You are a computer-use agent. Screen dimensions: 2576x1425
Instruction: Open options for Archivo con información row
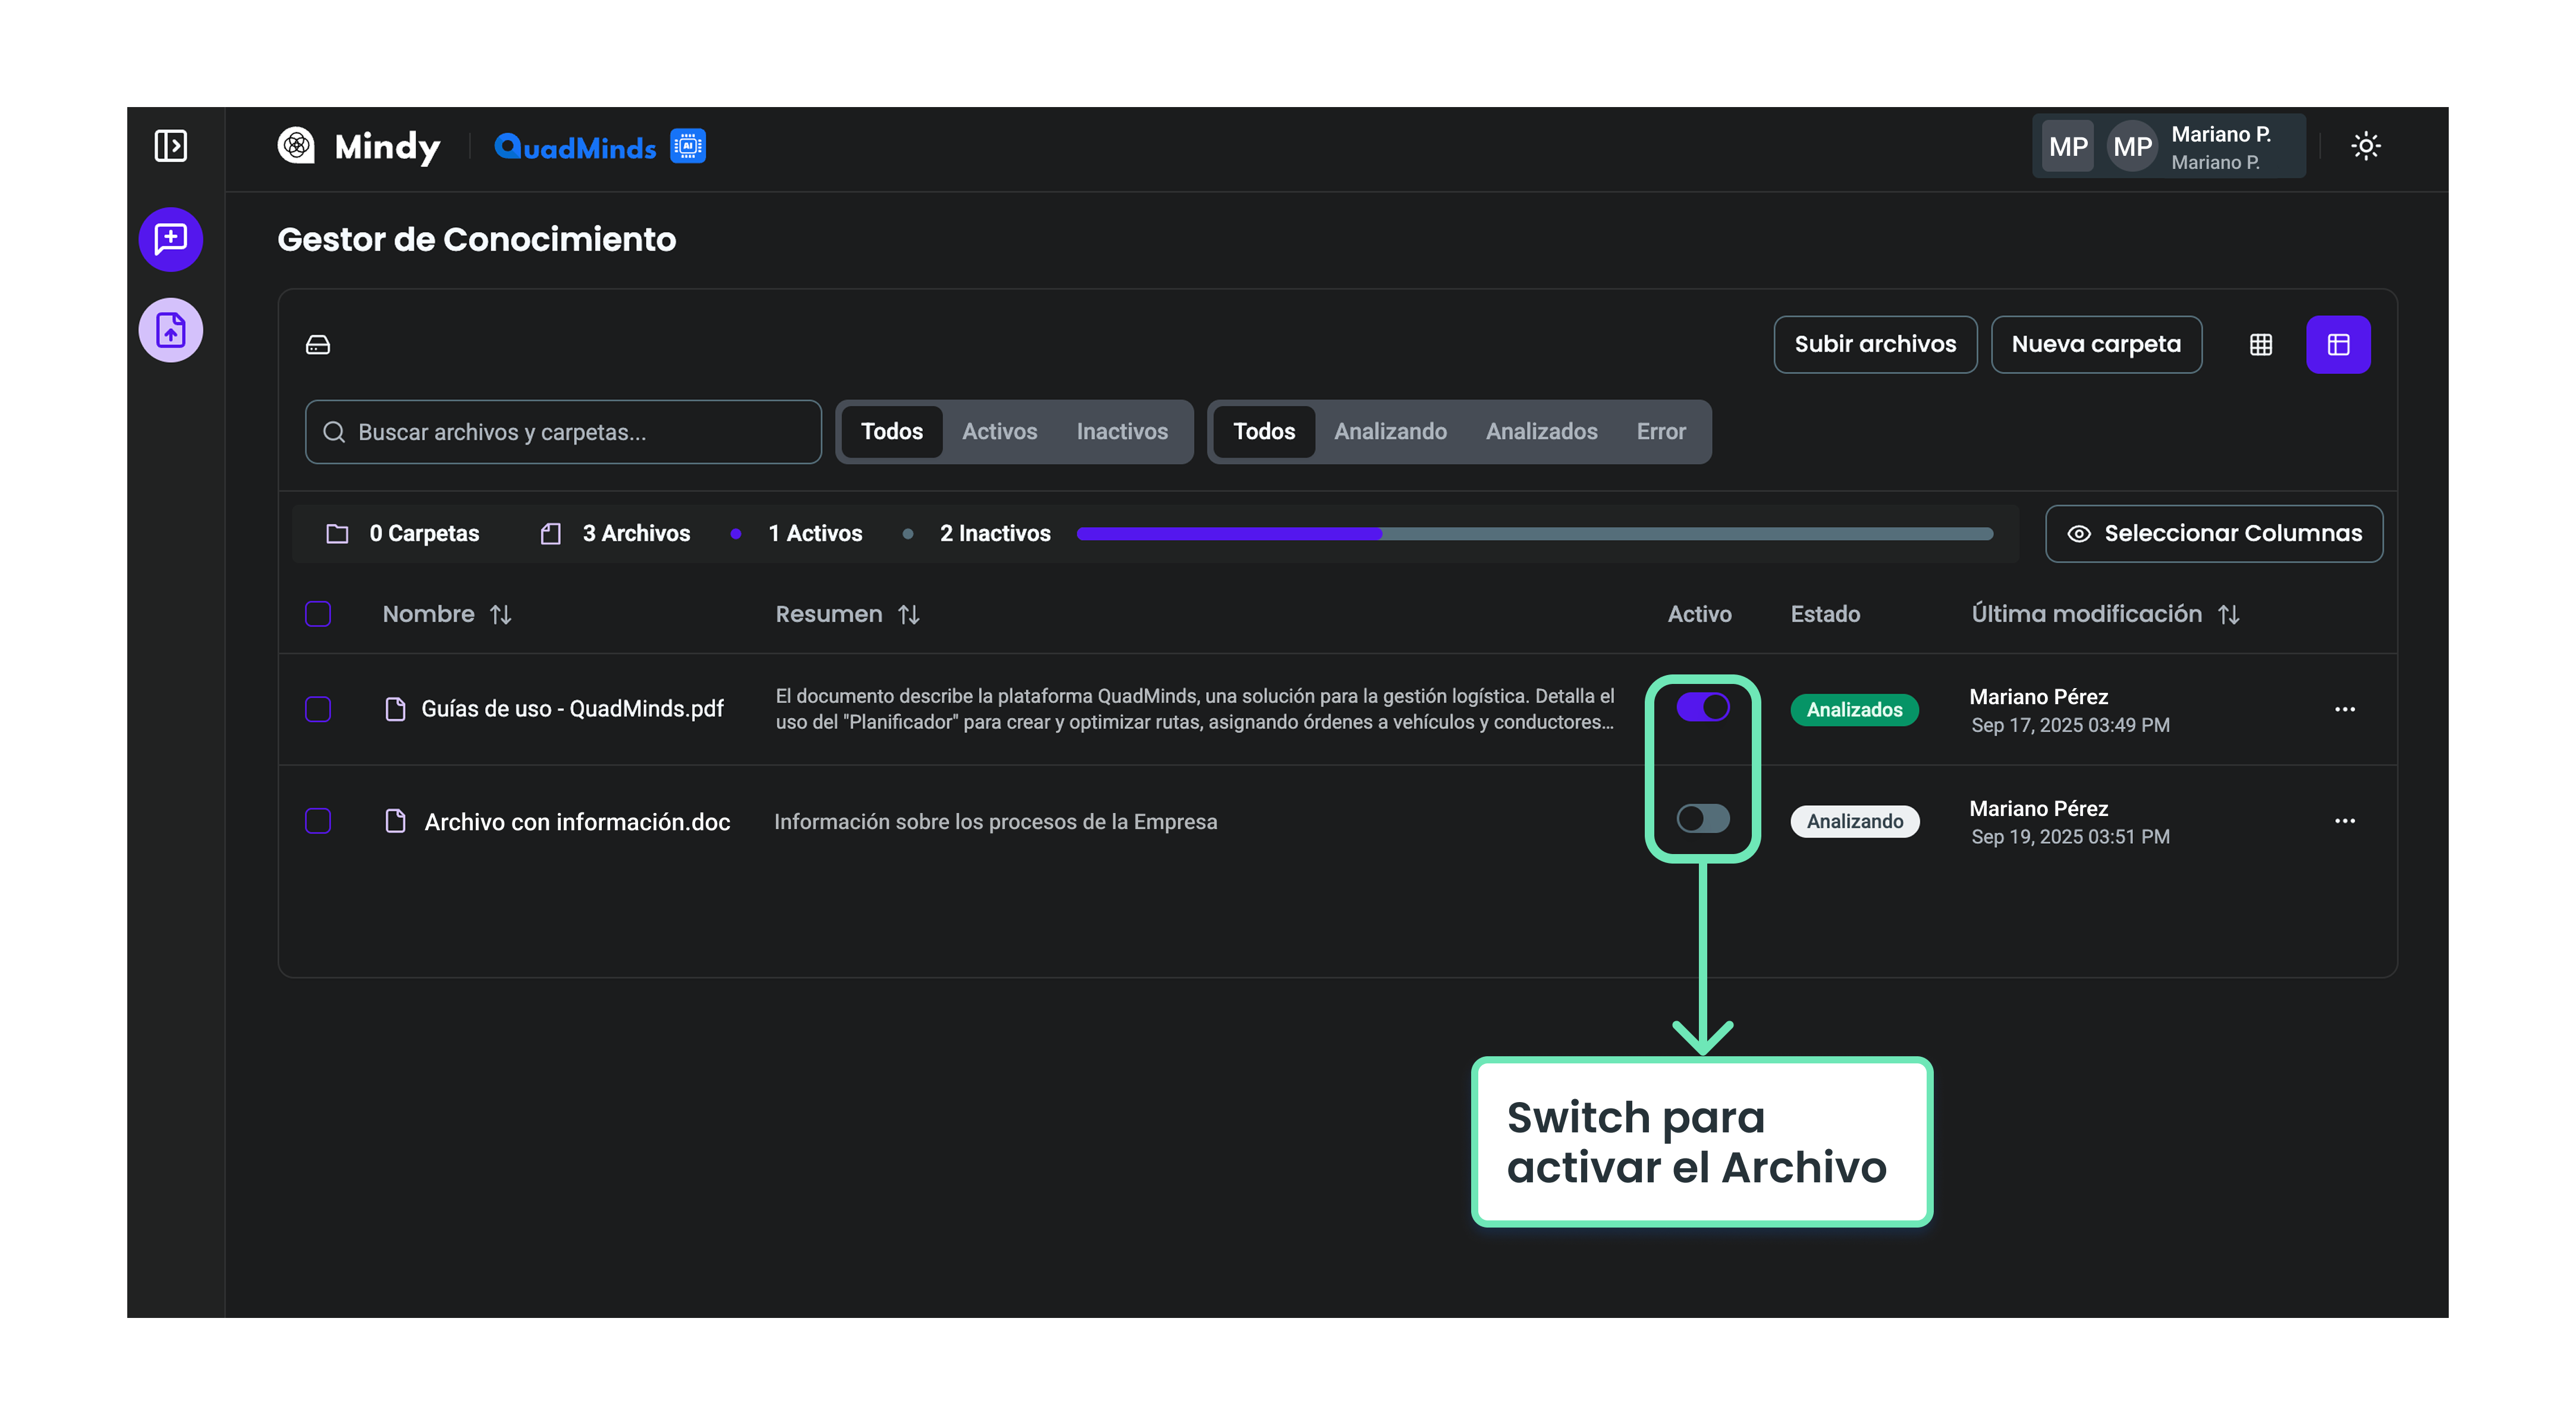[x=2344, y=821]
